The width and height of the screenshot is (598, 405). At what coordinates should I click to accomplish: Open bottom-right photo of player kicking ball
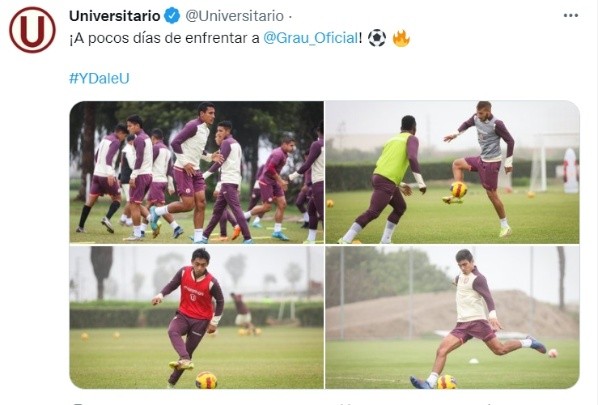(452, 317)
